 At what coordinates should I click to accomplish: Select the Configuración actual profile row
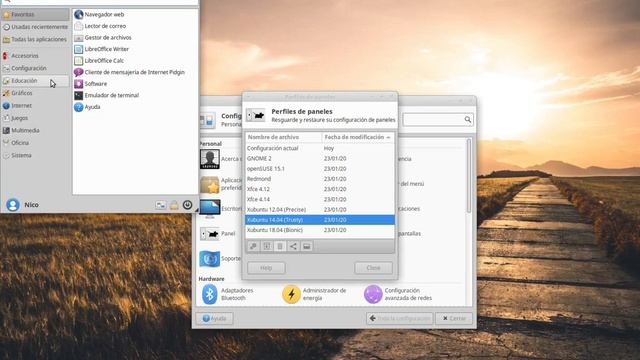(320, 148)
